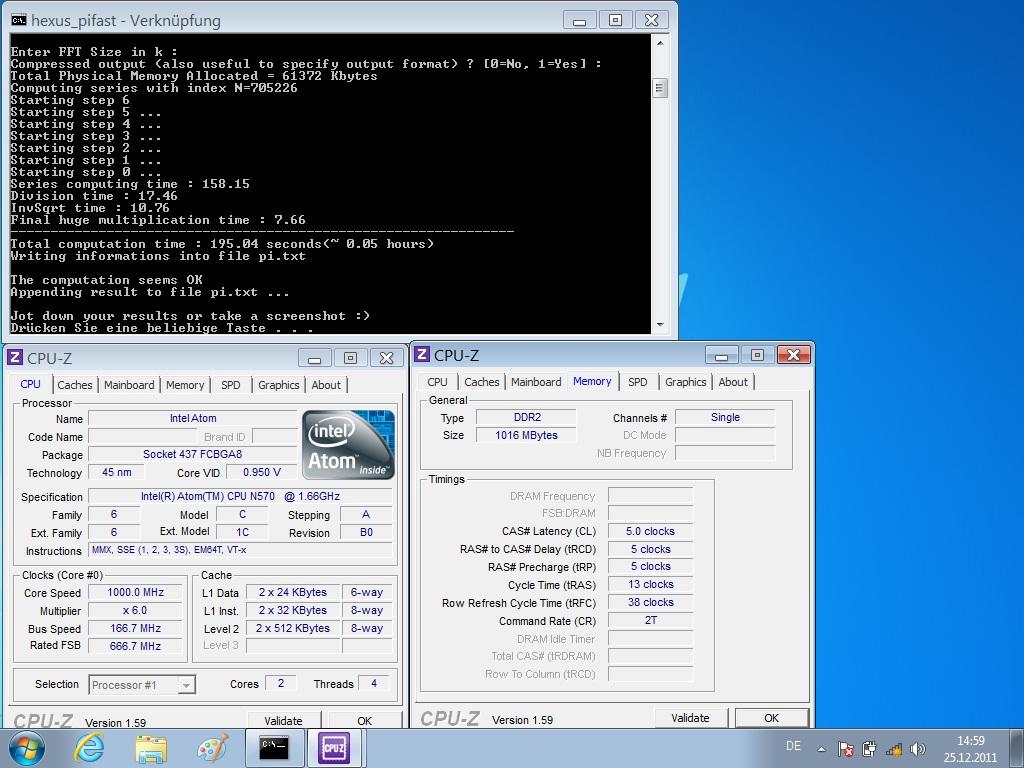
Task: Click OK in the left CPU-Z window
Action: pos(364,720)
